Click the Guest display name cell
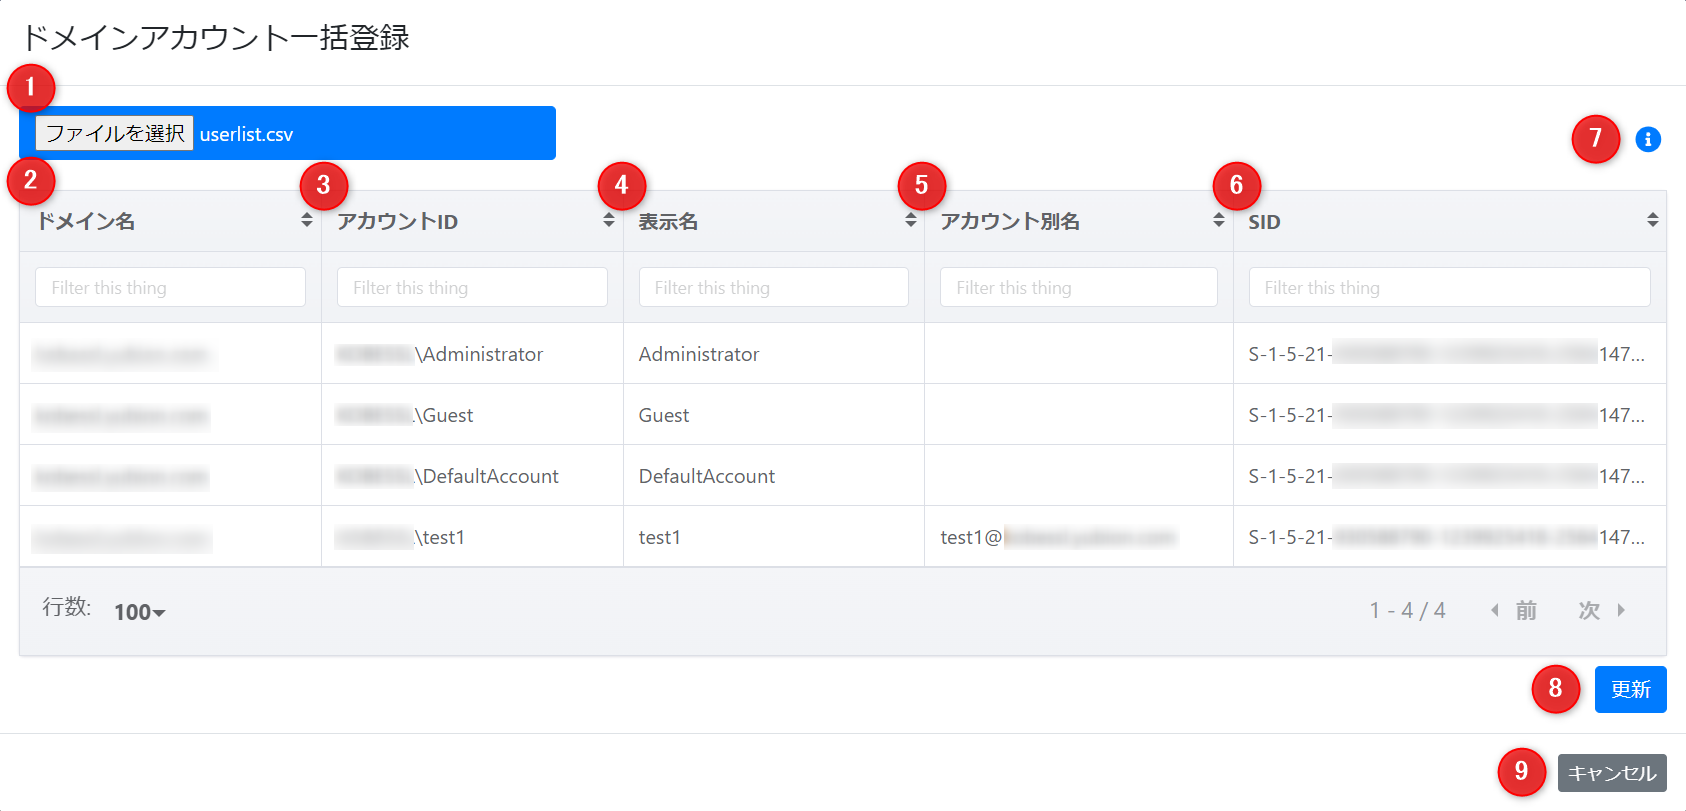Viewport: 1686px width, 811px height. (x=774, y=415)
